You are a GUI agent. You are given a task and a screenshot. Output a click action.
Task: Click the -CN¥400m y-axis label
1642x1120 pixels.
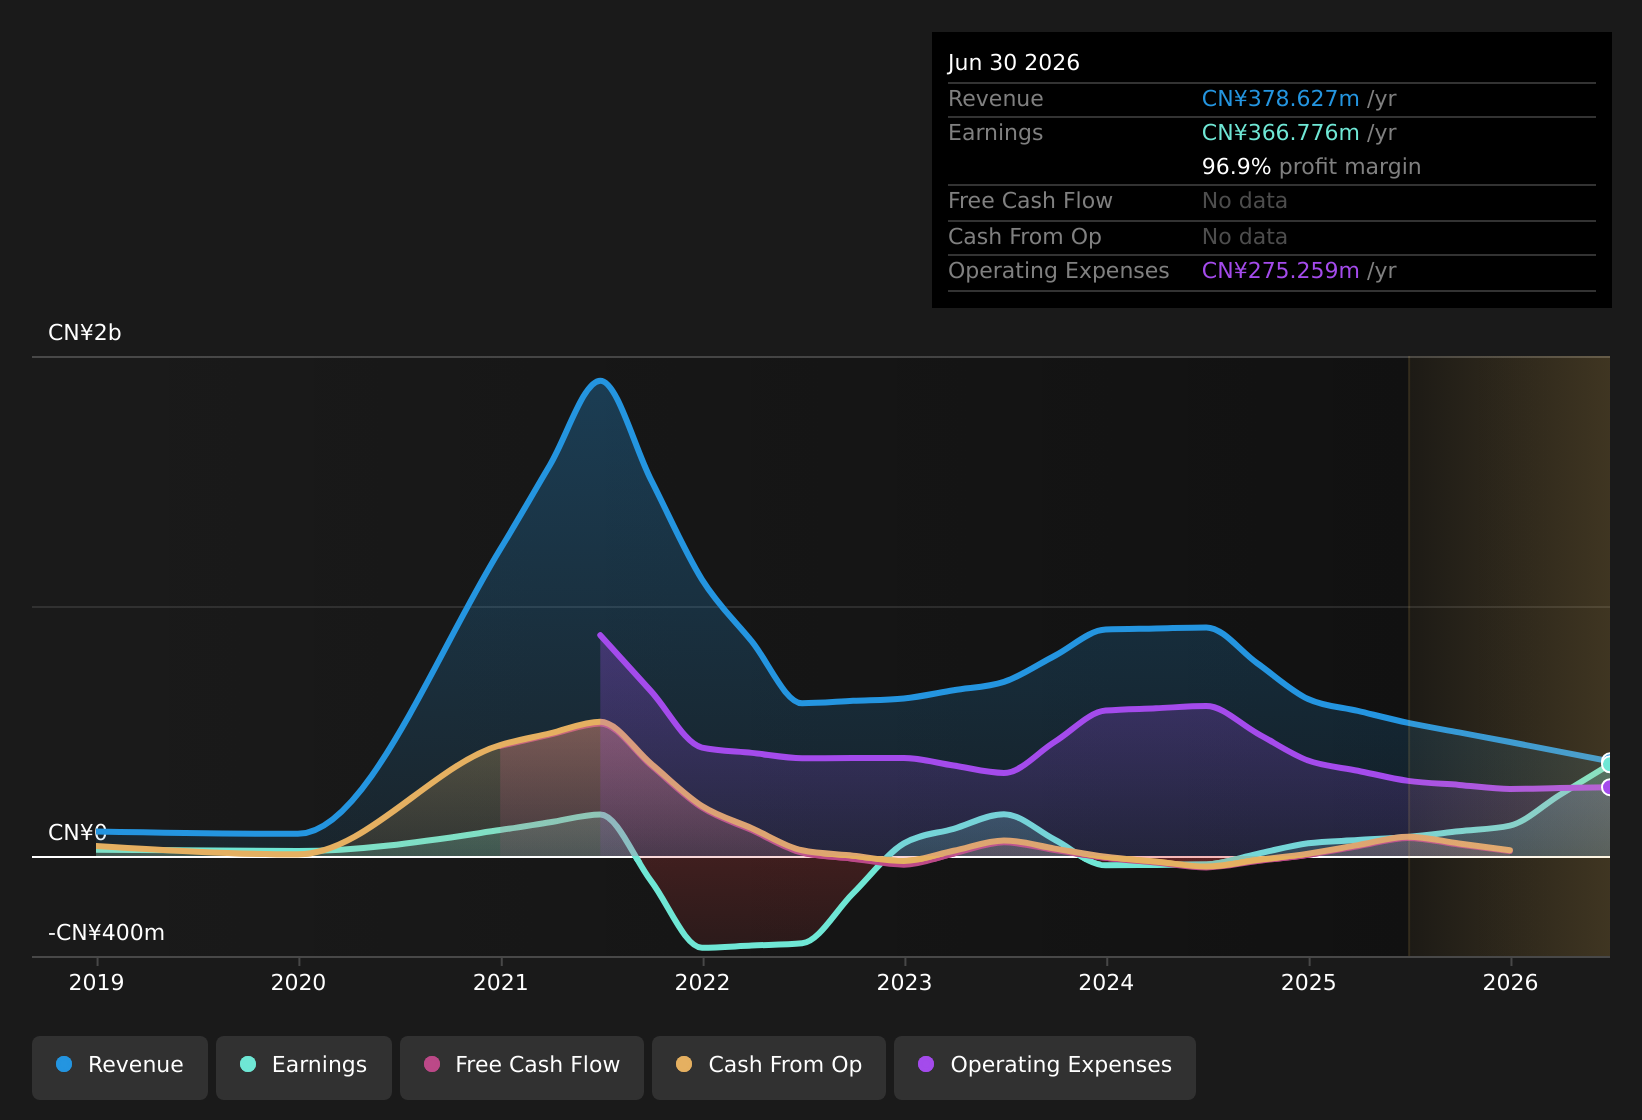point(107,933)
